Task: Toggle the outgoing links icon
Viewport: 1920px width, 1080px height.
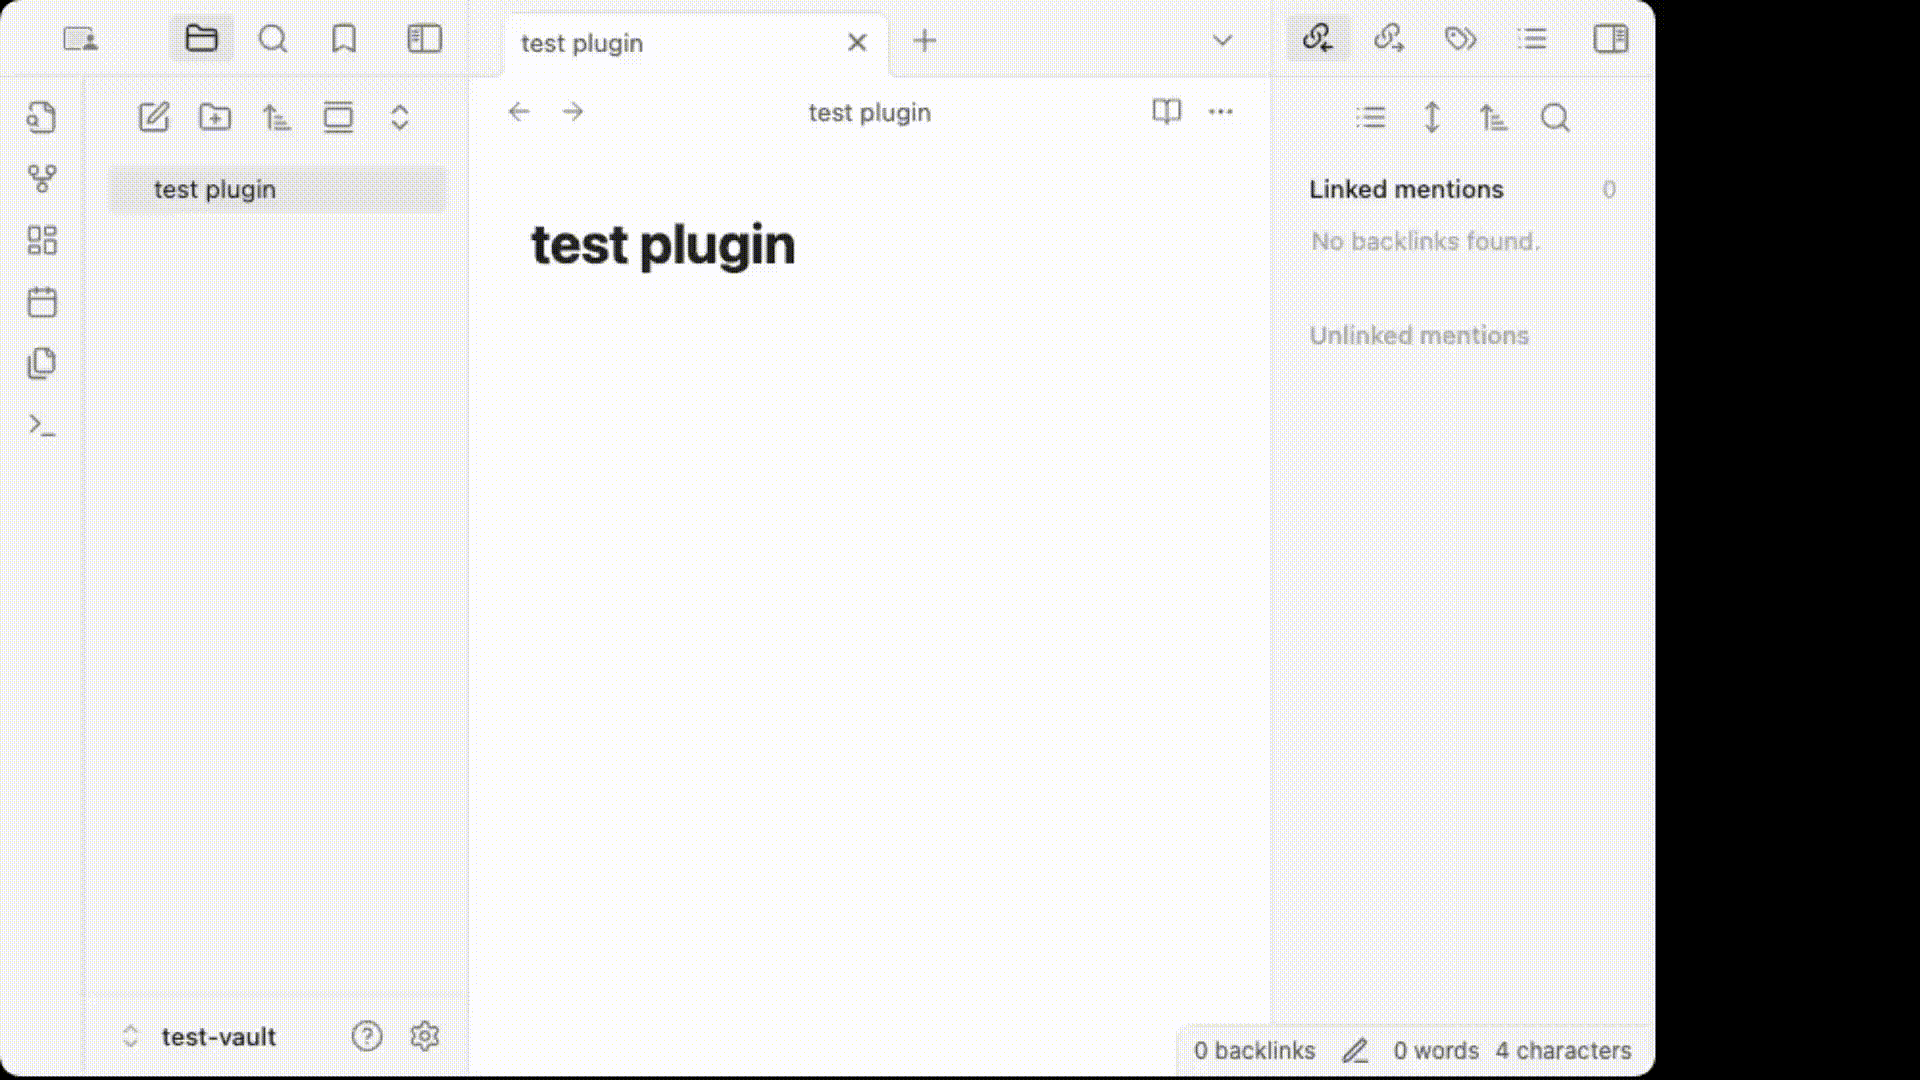Action: tap(1389, 40)
